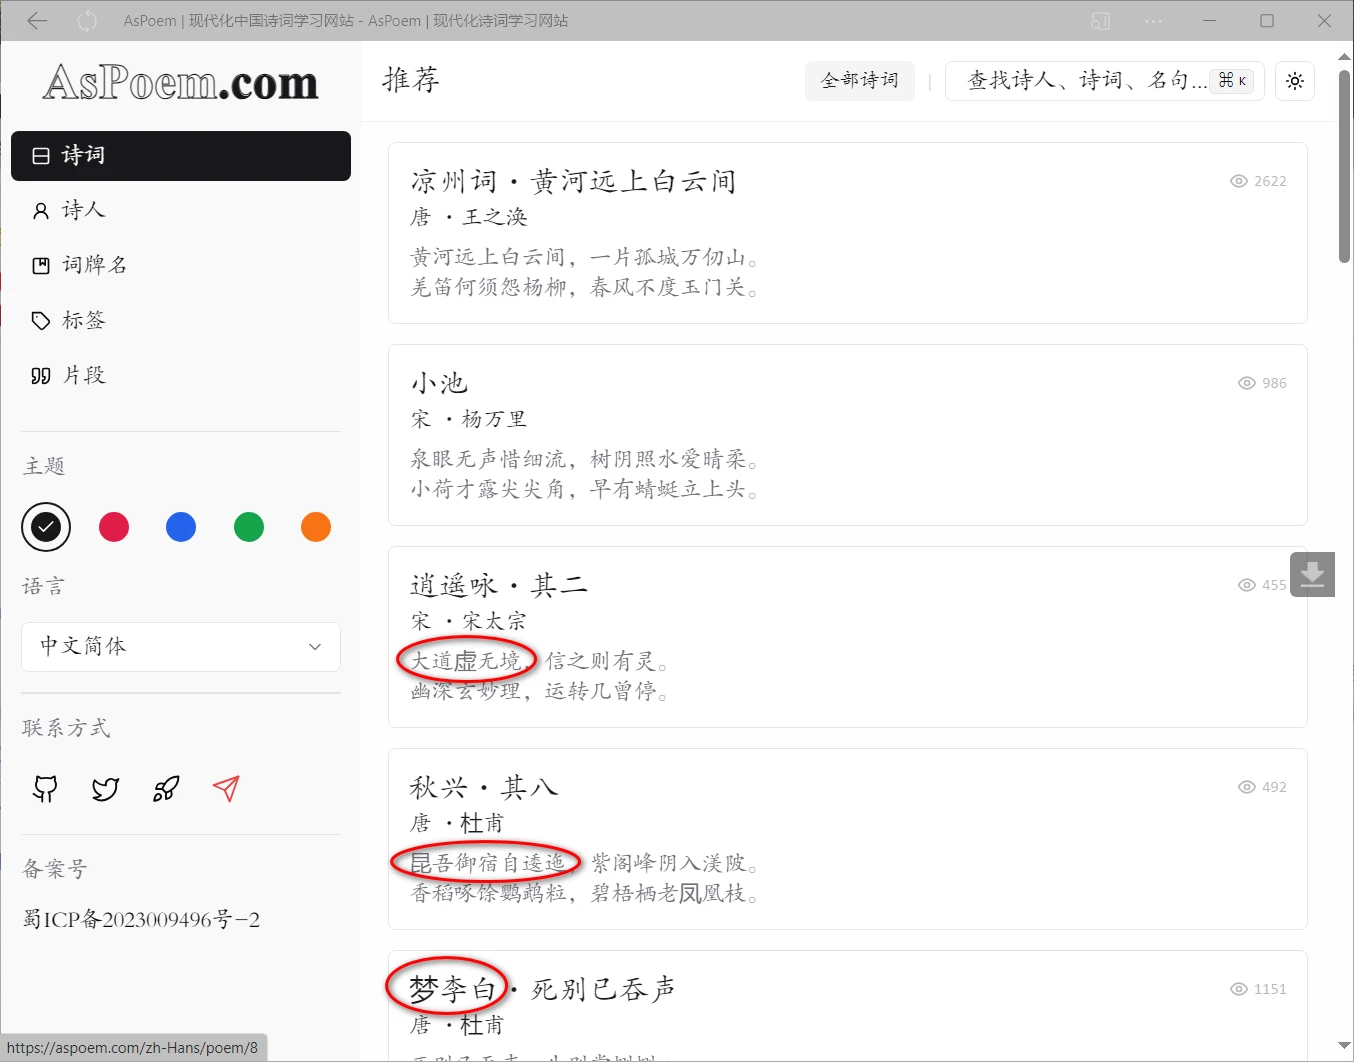Toggle light/dark mode sun icon

(1295, 81)
